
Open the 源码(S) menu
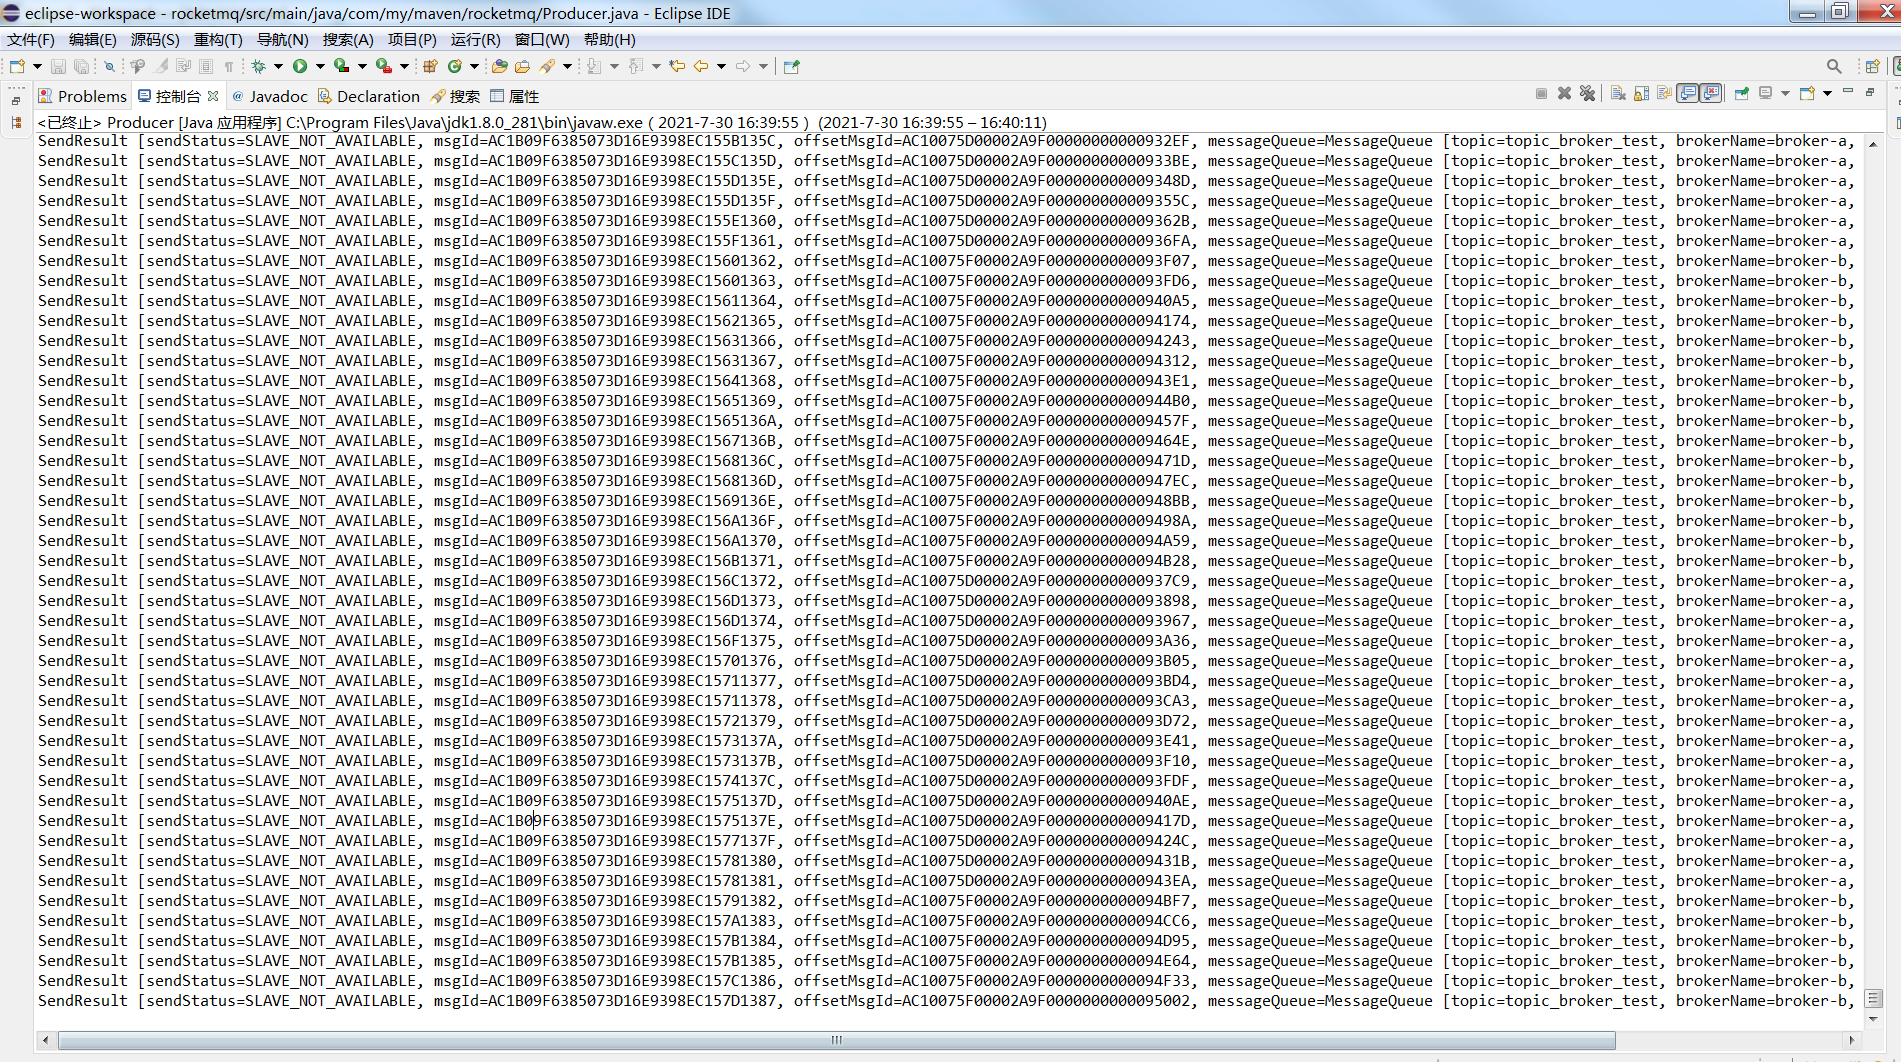point(155,40)
